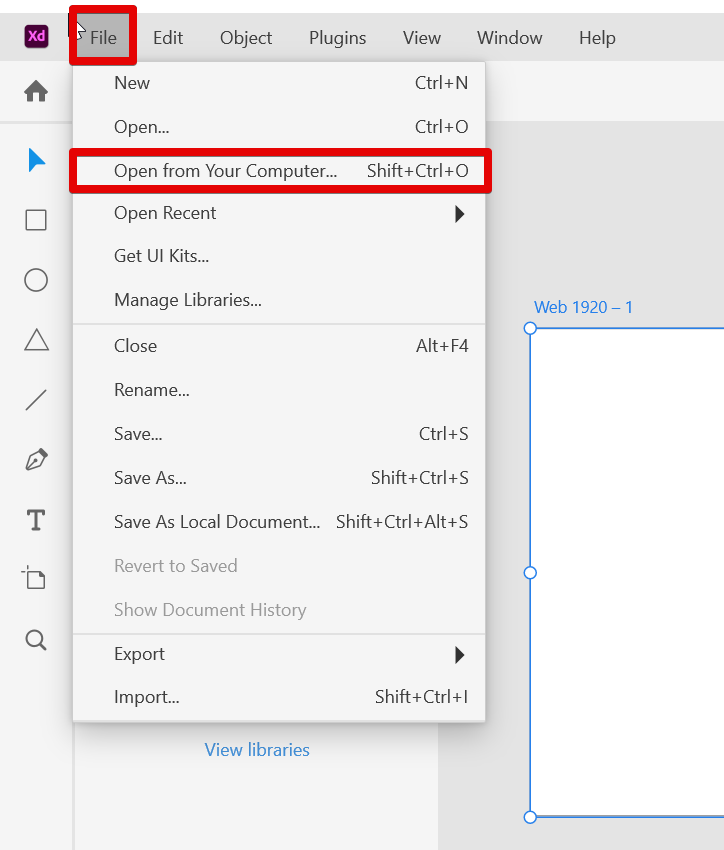The height and width of the screenshot is (850, 724).
Task: Select the Text tool
Action: pyautogui.click(x=36, y=520)
